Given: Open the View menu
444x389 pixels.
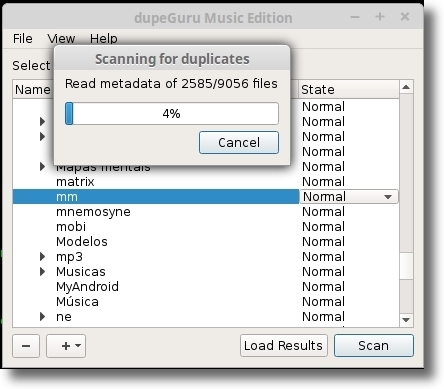Looking at the screenshot, I should click(x=61, y=39).
